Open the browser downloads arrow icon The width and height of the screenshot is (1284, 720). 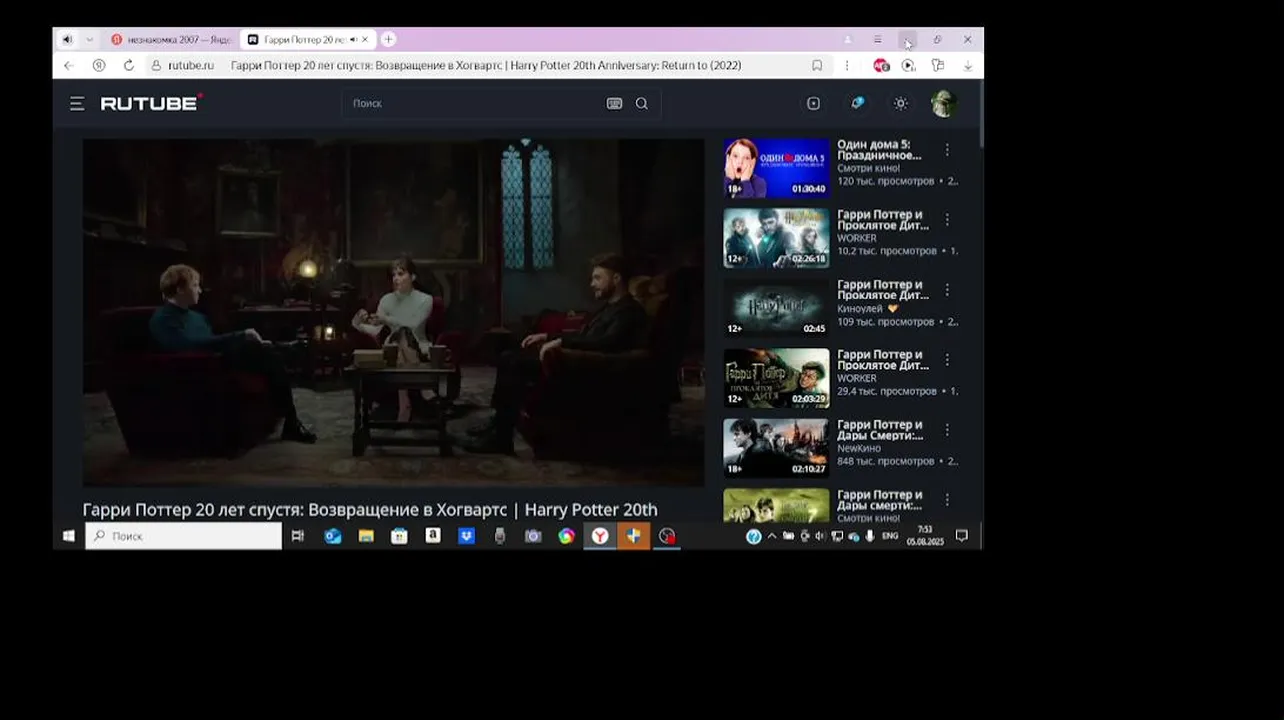tap(968, 65)
